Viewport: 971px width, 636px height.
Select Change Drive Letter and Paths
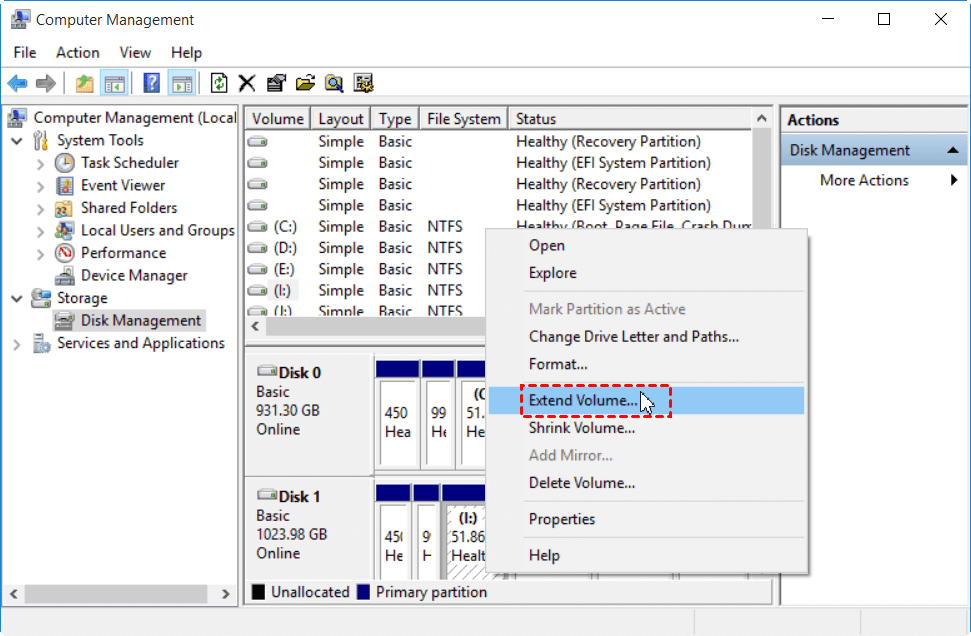click(647, 337)
